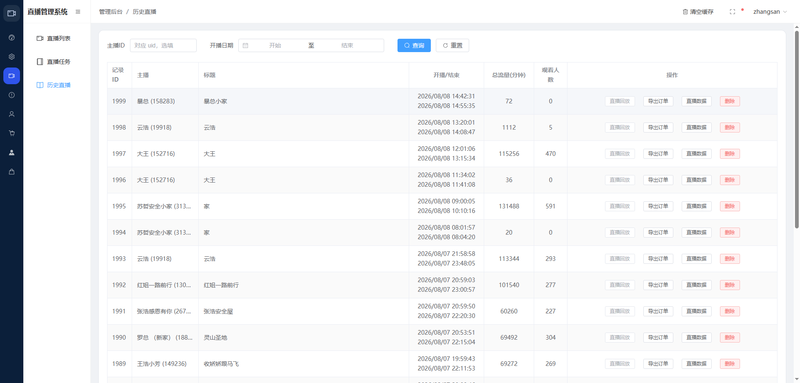Screen dimensions: 800x383
Task: Open the dashboard gauge icon in the dark sidebar
Action: click(x=12, y=38)
